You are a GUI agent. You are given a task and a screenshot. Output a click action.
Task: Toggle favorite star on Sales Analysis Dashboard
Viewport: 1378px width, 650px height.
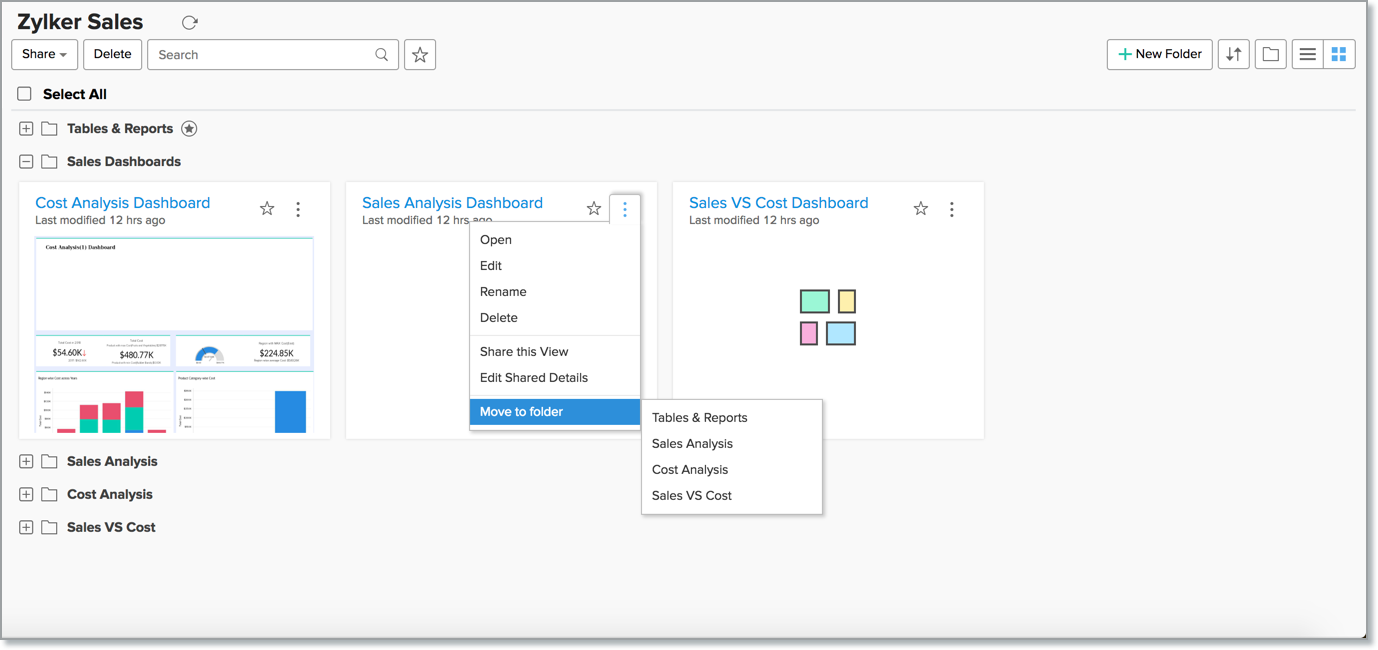click(x=594, y=209)
